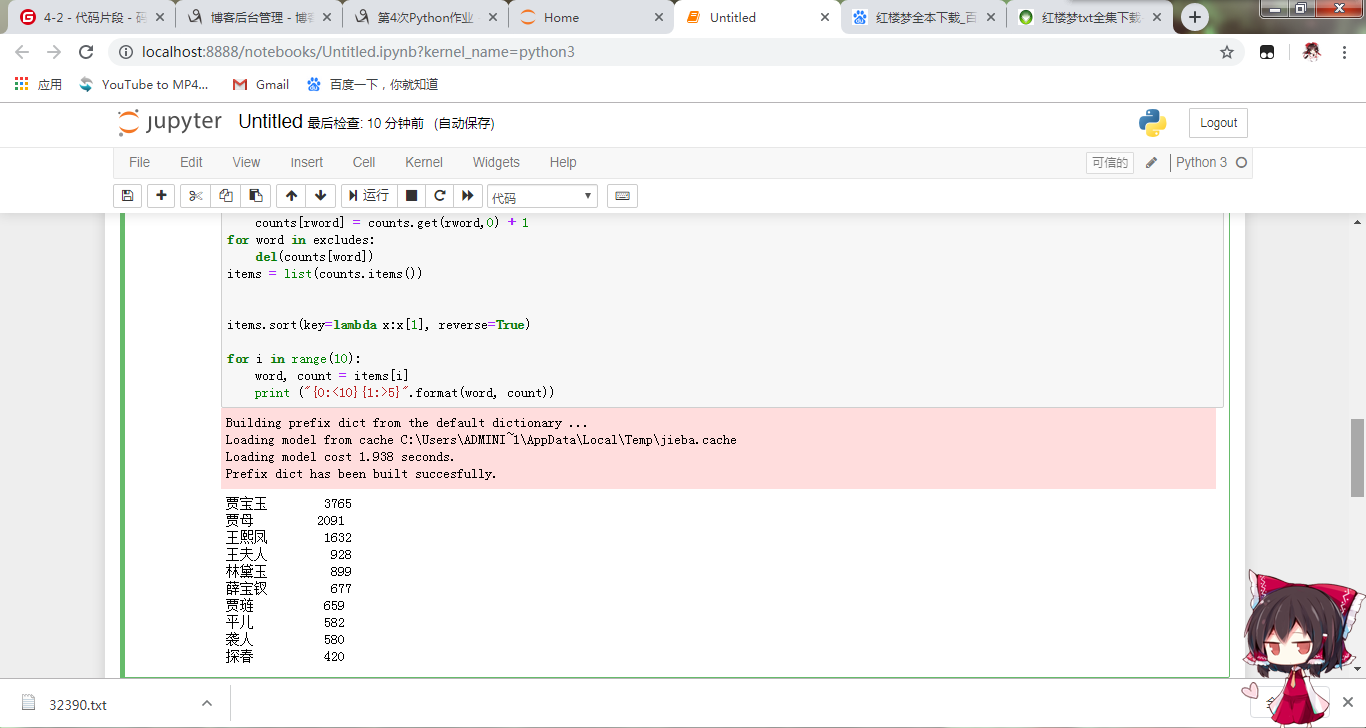Restart kernel and rerun all fast-forward icon

pos(467,196)
